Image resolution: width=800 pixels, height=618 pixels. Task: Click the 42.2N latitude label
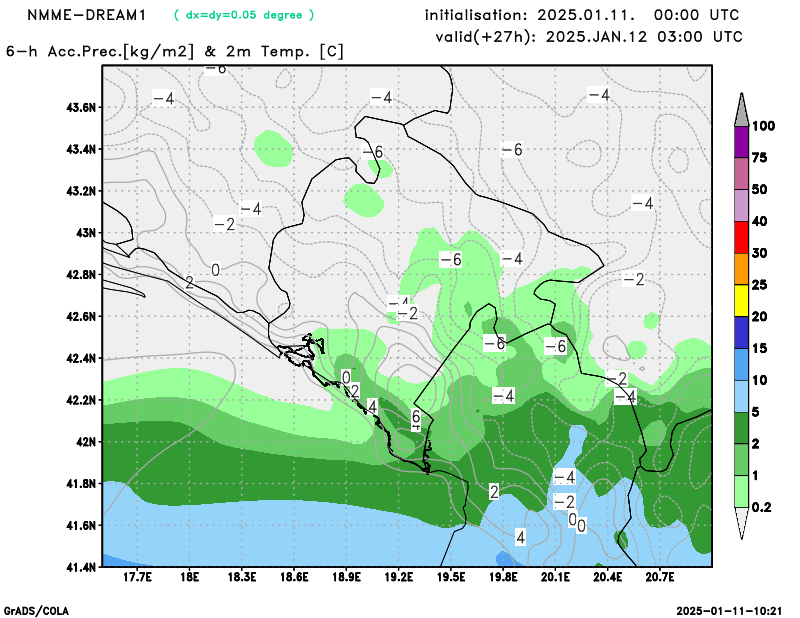[81, 401]
